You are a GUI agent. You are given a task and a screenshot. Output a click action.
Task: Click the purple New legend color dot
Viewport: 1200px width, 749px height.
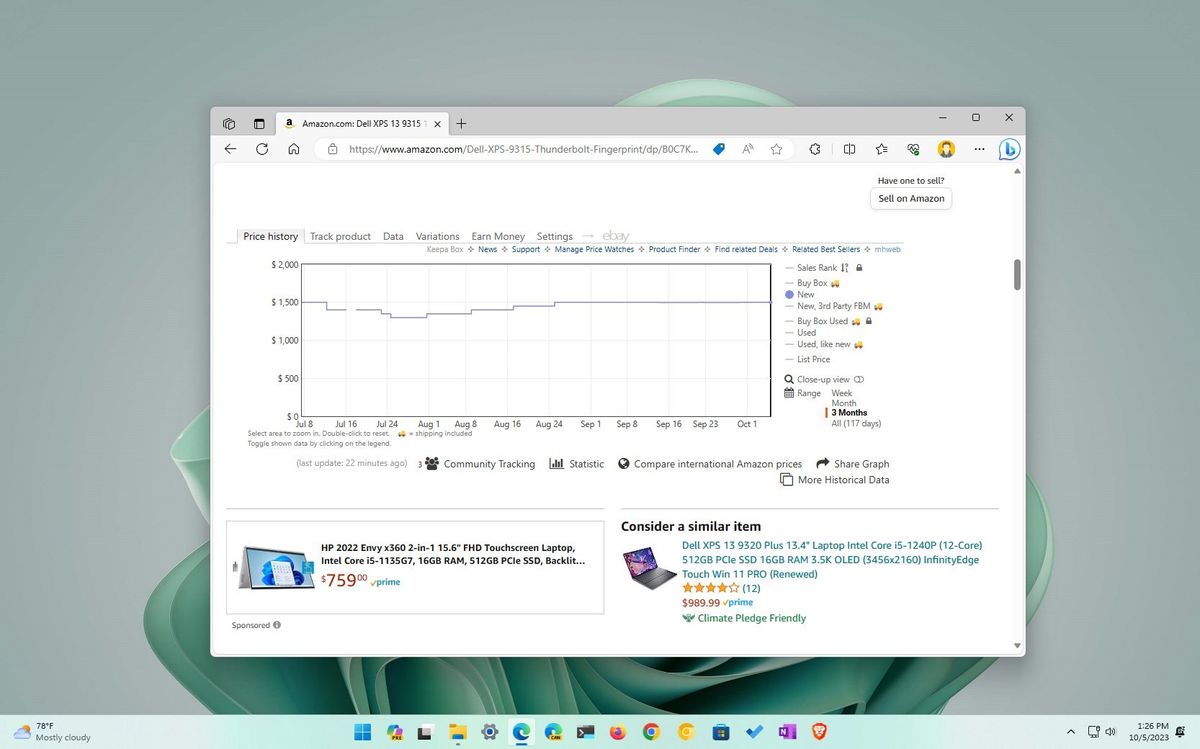(x=787, y=294)
